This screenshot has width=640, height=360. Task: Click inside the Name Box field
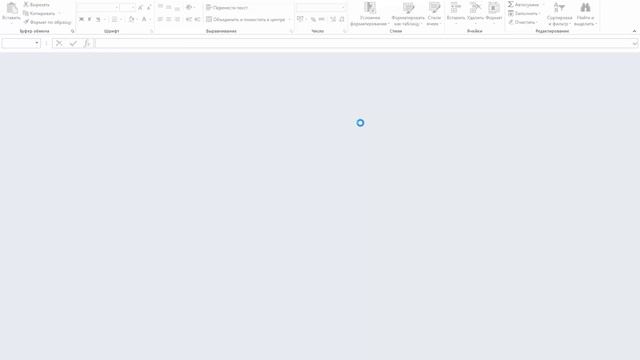18,43
